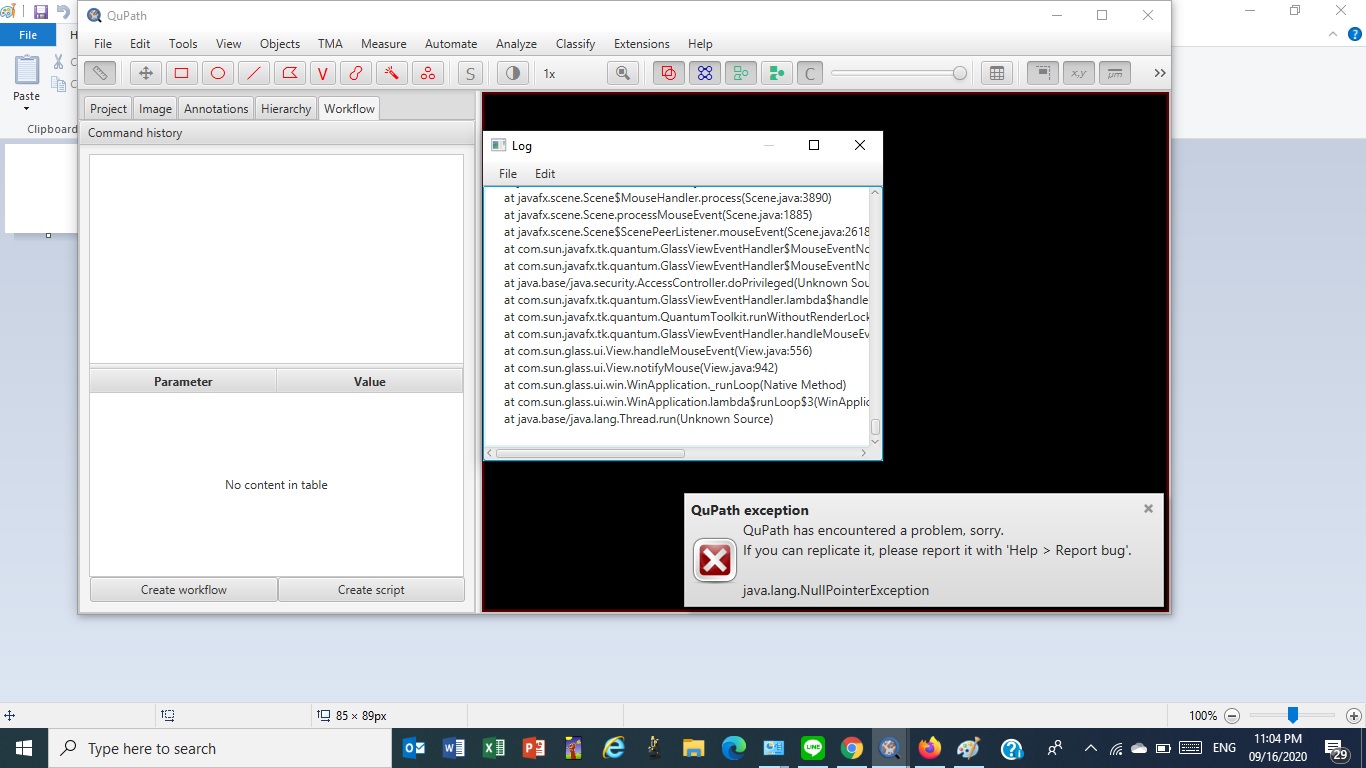Open the detection measurements table icon

point(996,72)
